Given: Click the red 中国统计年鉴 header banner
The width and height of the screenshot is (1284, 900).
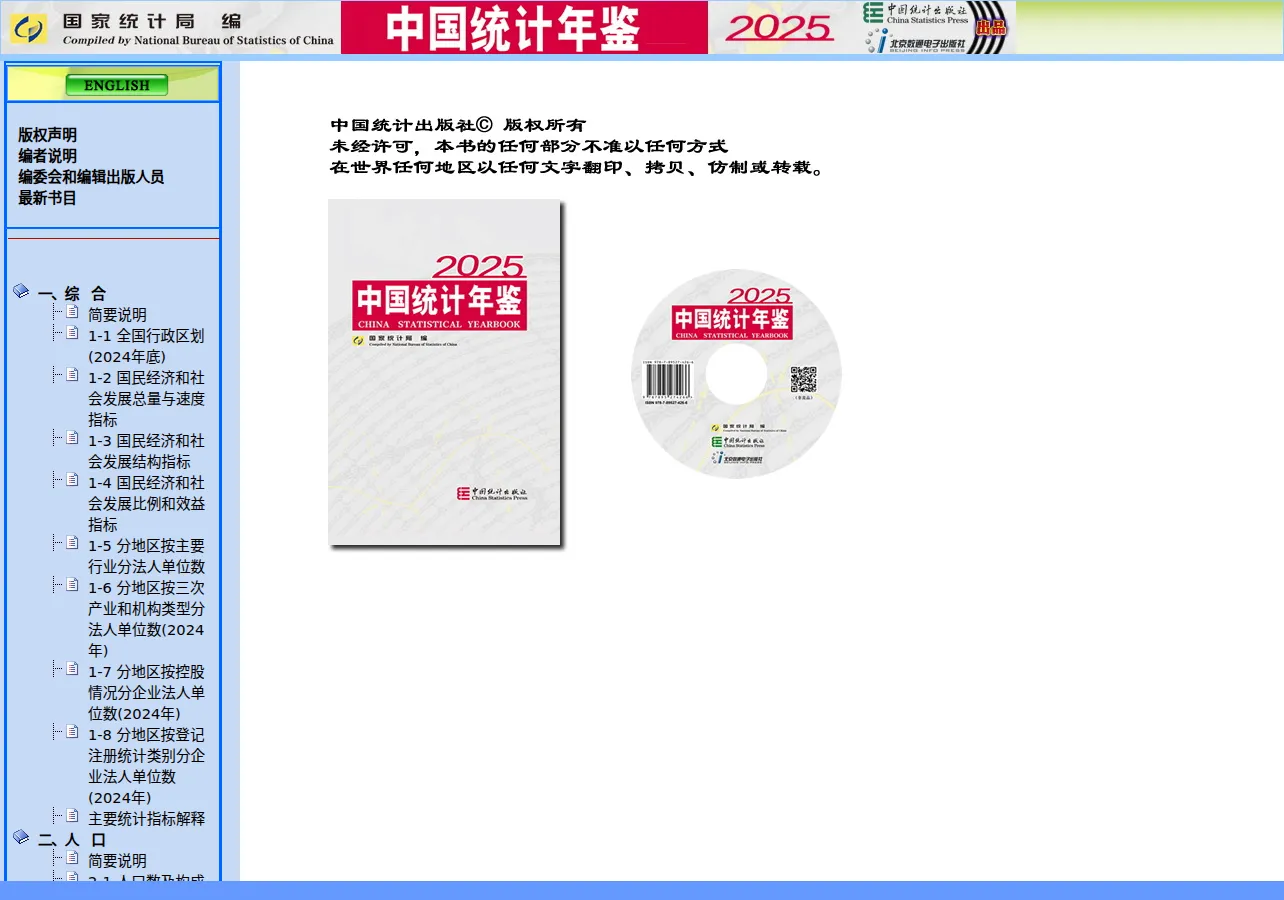Looking at the screenshot, I should coord(524,28).
